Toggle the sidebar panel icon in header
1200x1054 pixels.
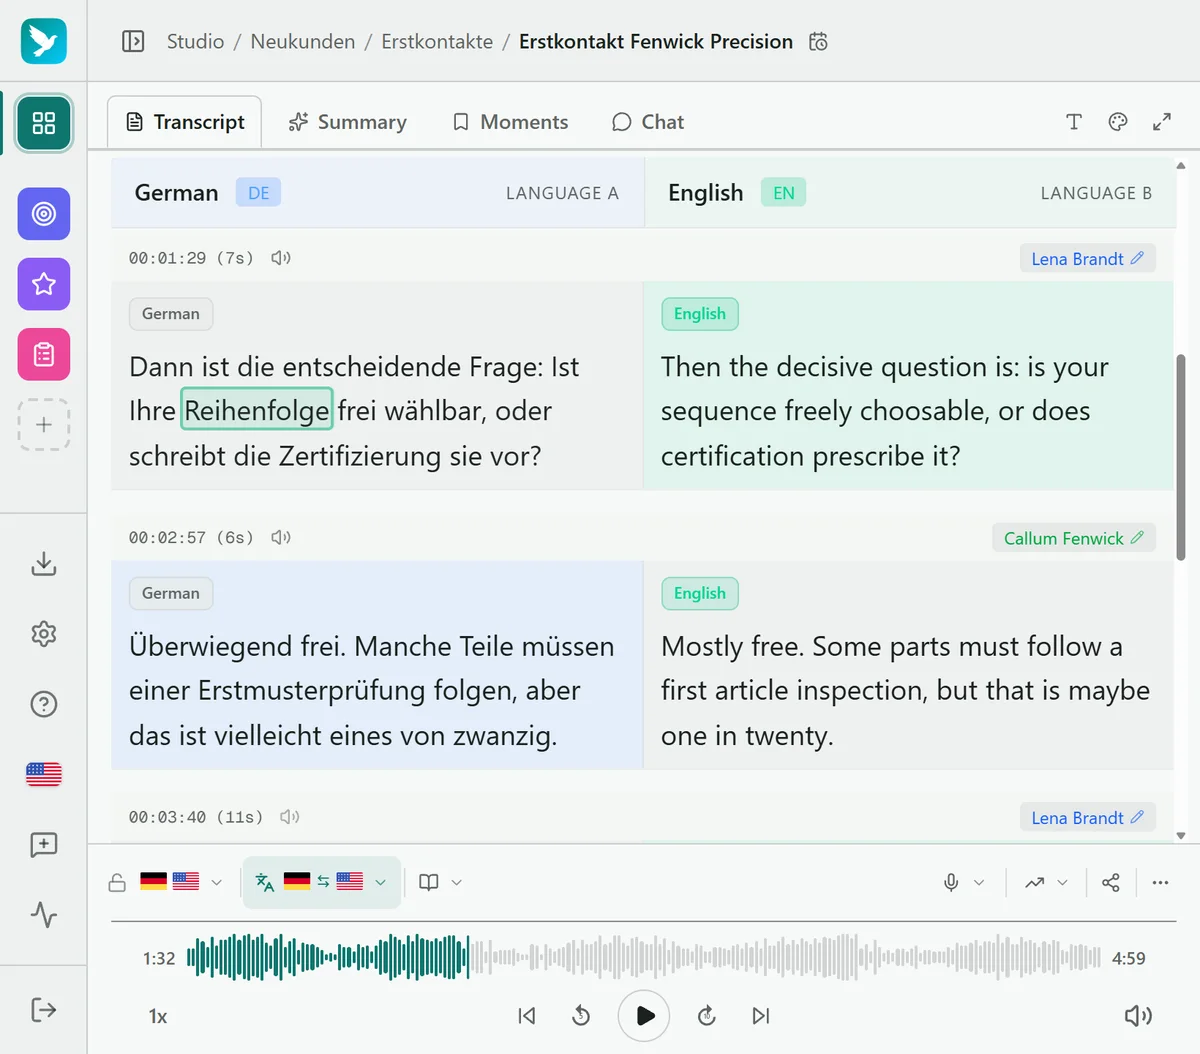coord(133,41)
